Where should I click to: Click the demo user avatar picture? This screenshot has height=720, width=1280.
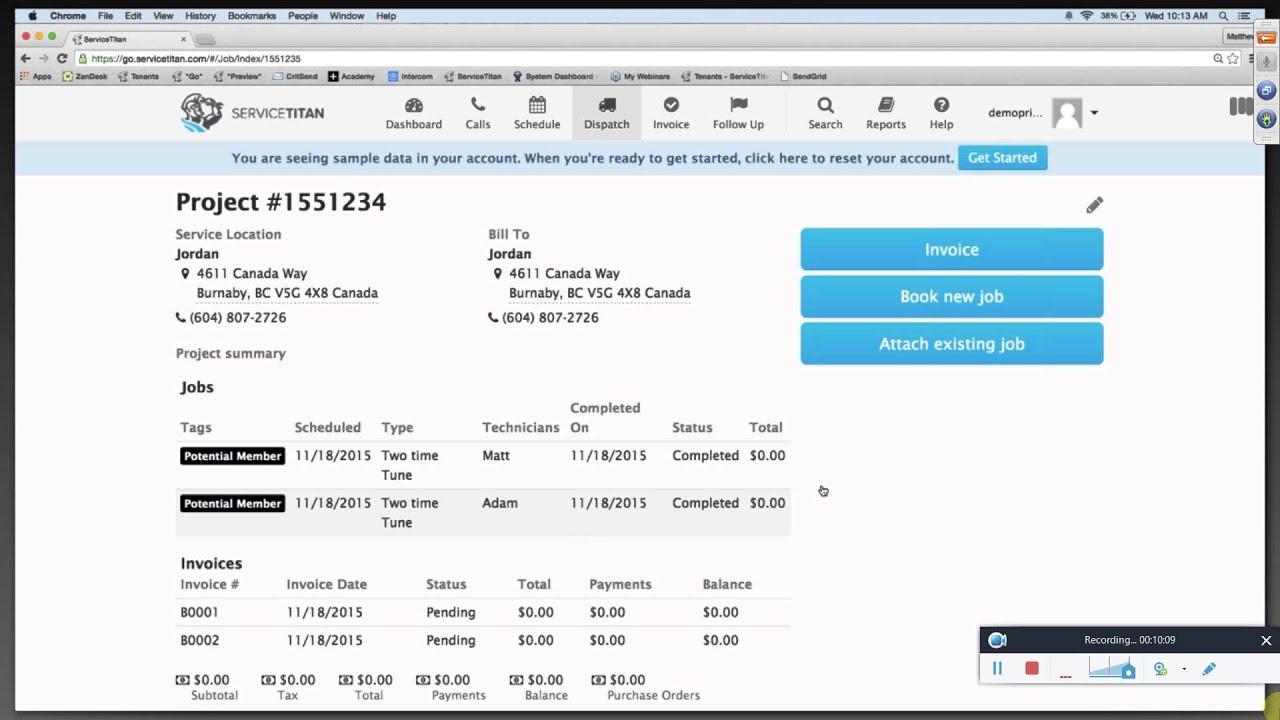(1067, 113)
